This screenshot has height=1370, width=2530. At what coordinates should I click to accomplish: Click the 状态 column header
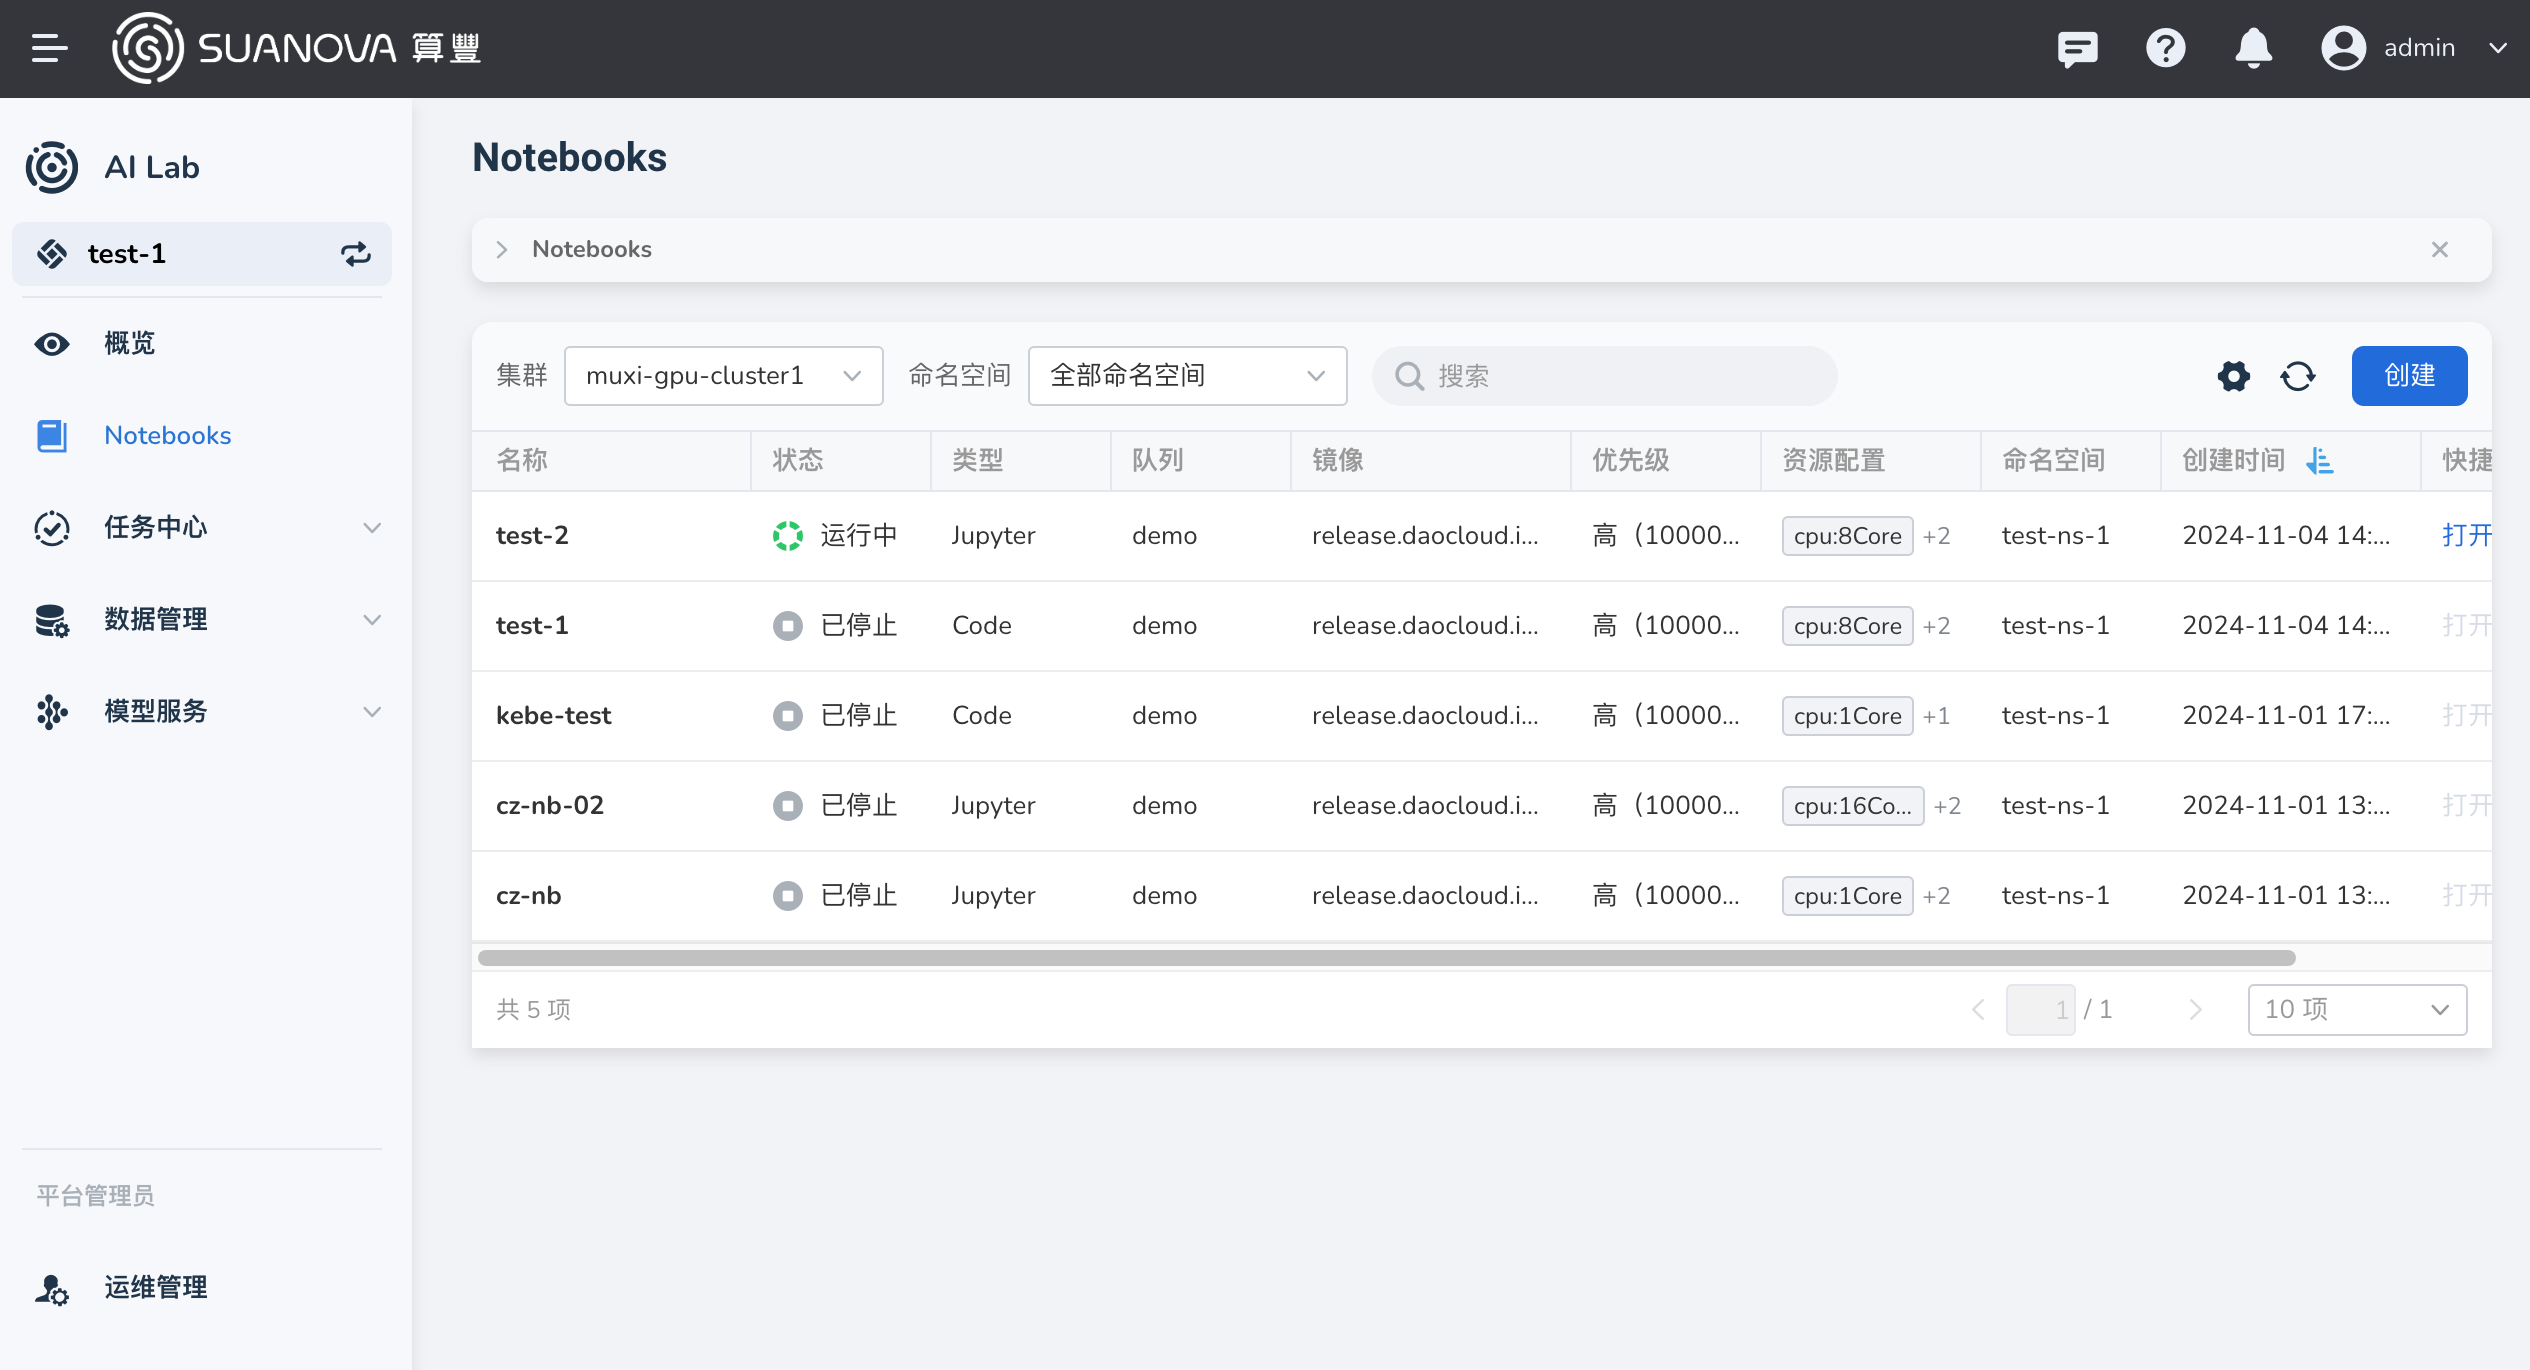click(x=797, y=460)
